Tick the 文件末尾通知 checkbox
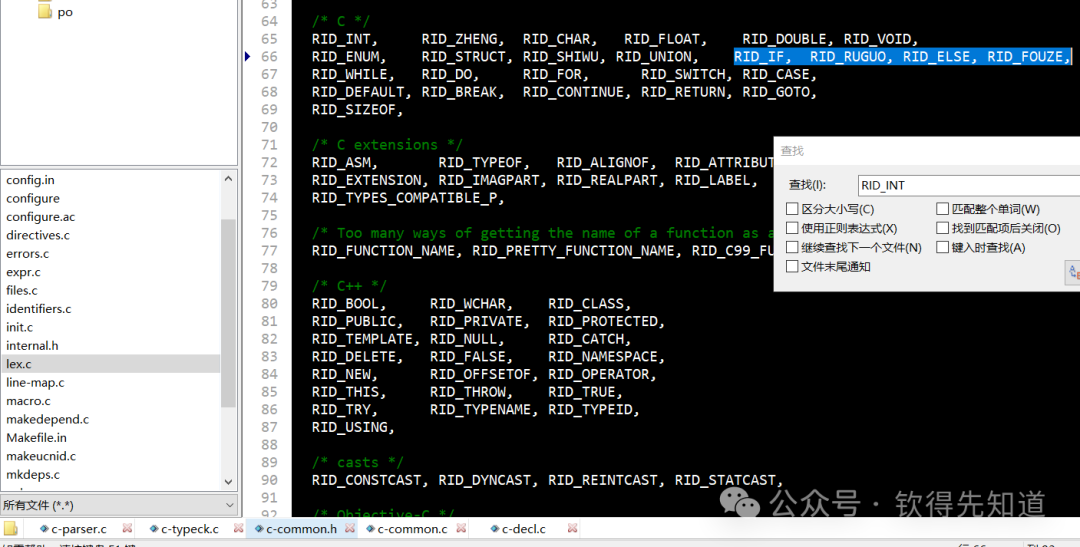 point(792,267)
